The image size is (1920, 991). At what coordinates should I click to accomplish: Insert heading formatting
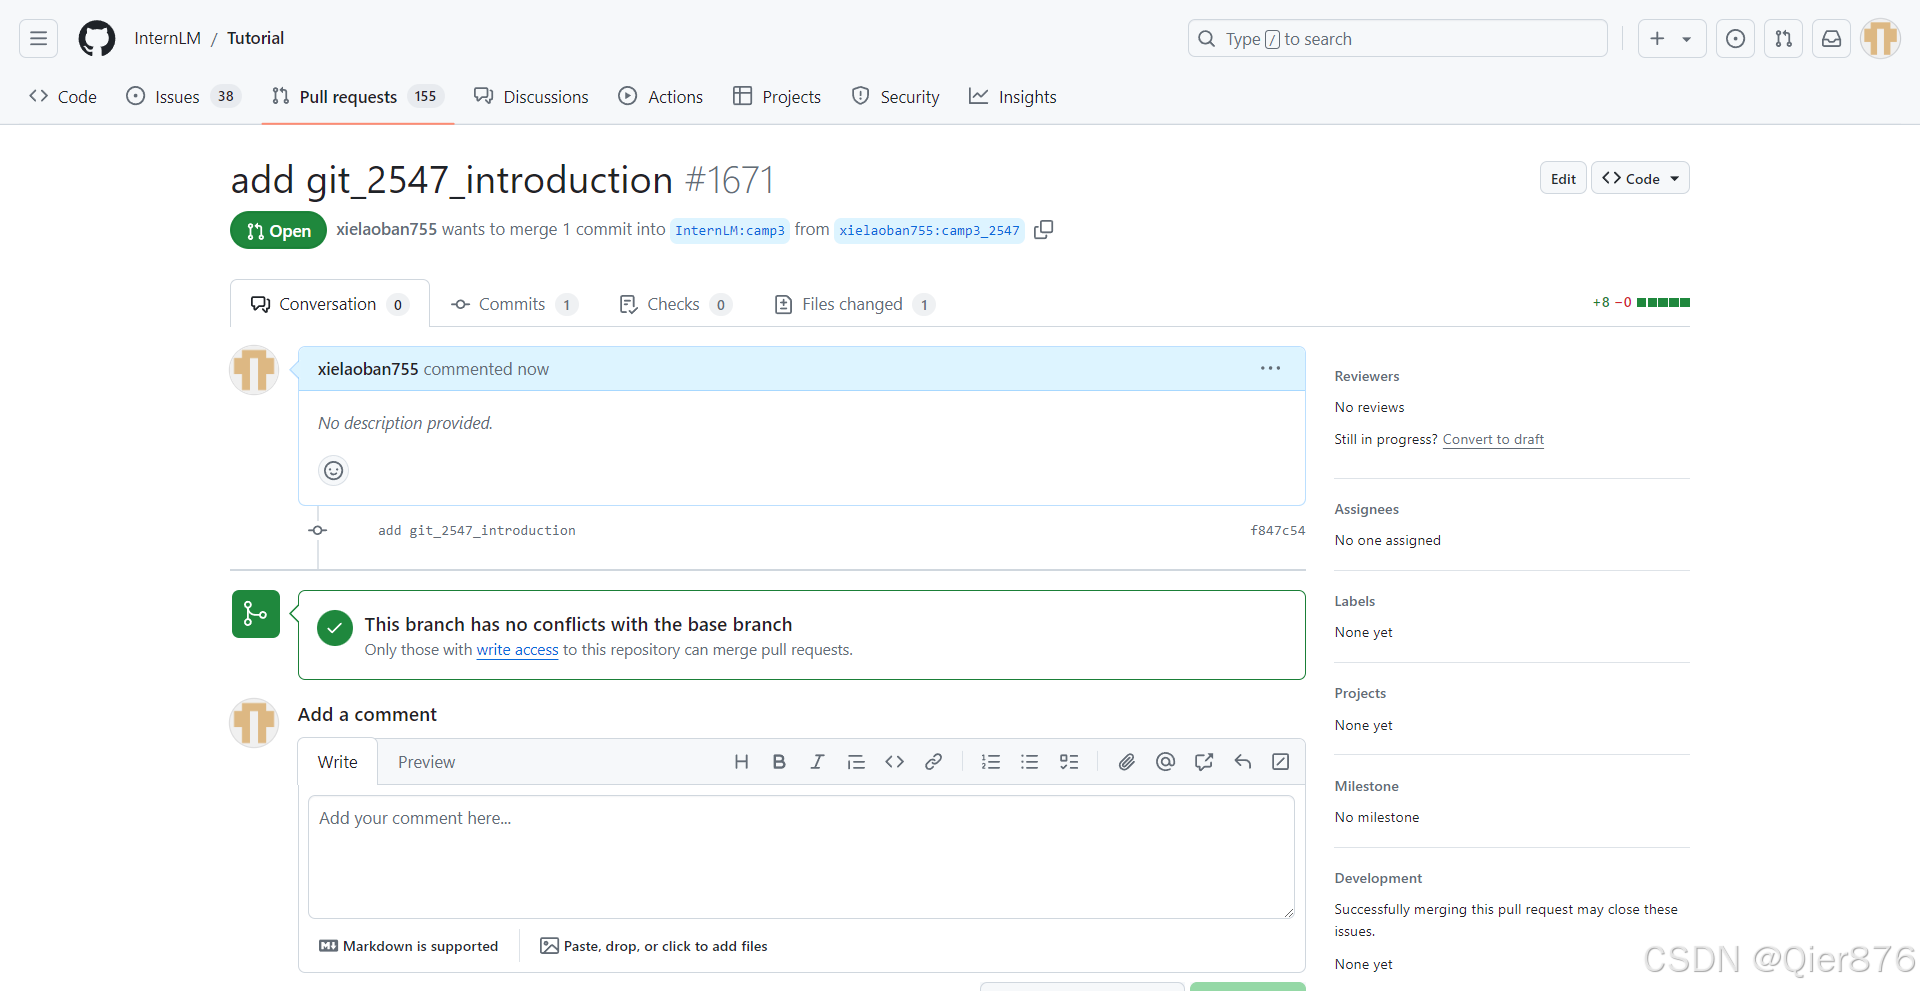click(x=741, y=762)
